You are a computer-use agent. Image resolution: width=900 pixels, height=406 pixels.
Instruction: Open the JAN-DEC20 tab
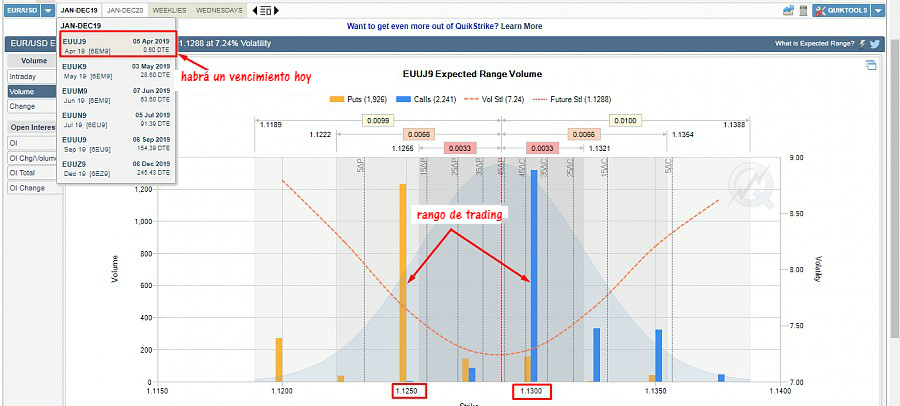click(x=126, y=10)
